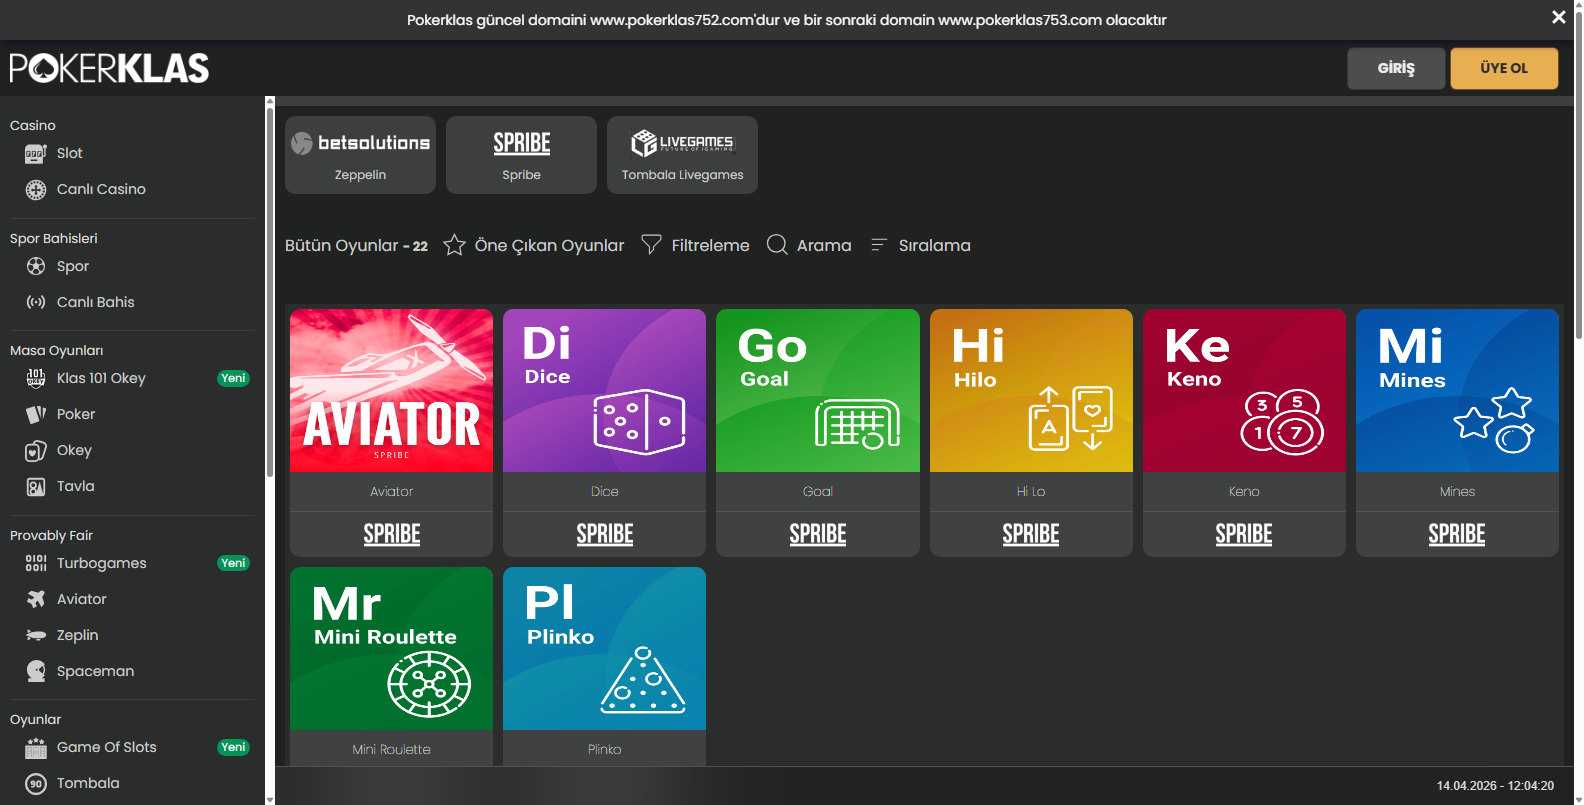The height and width of the screenshot is (805, 1584).
Task: Click the GİRİŞ login button
Action: (1396, 68)
